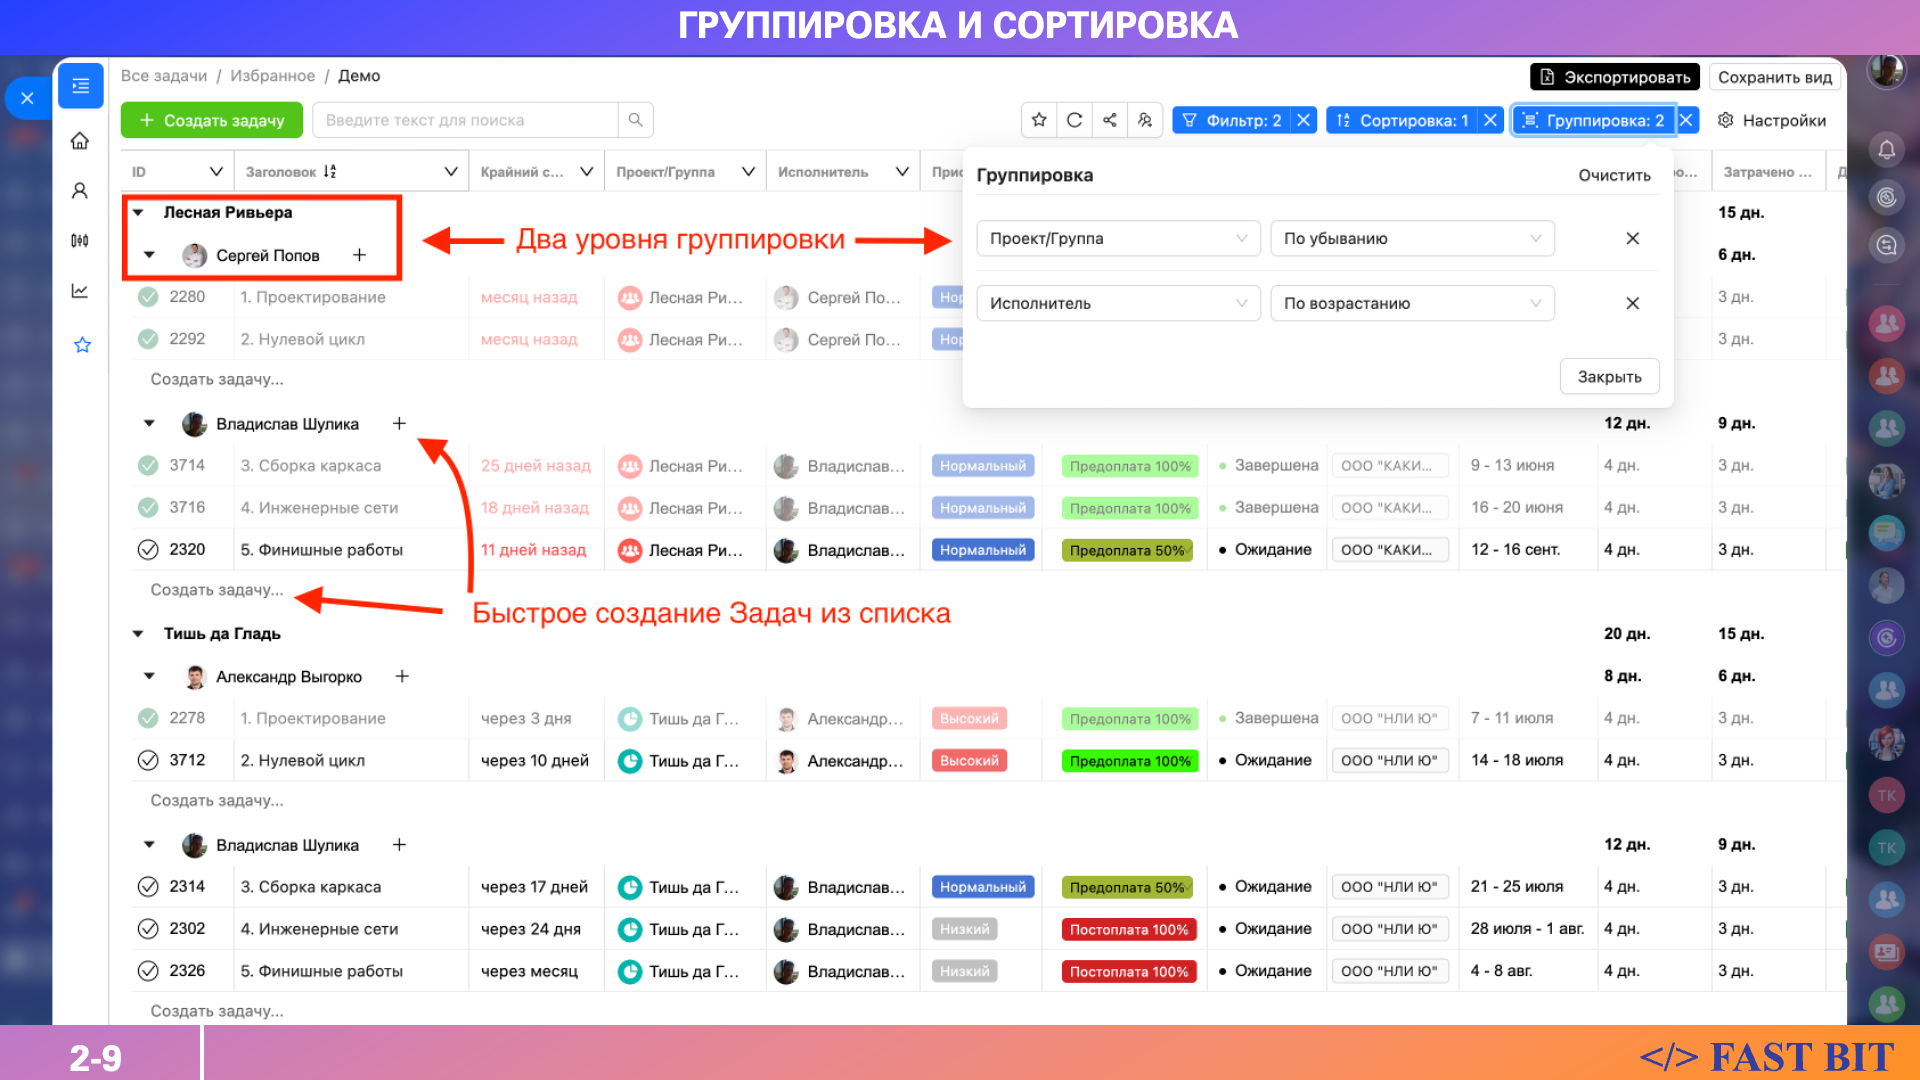Open the analytics chart sidebar icon
1920x1080 pixels.
[80, 291]
